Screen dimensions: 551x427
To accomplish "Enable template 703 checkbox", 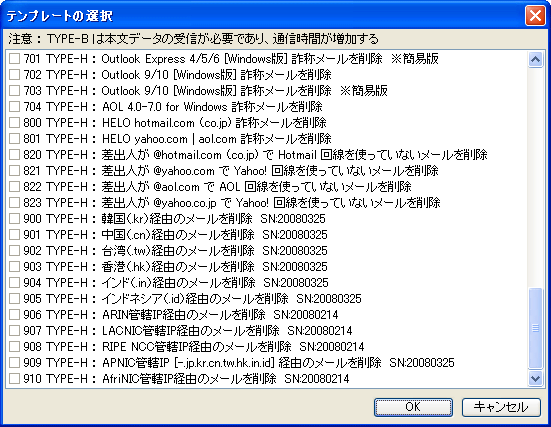I will click(14, 91).
